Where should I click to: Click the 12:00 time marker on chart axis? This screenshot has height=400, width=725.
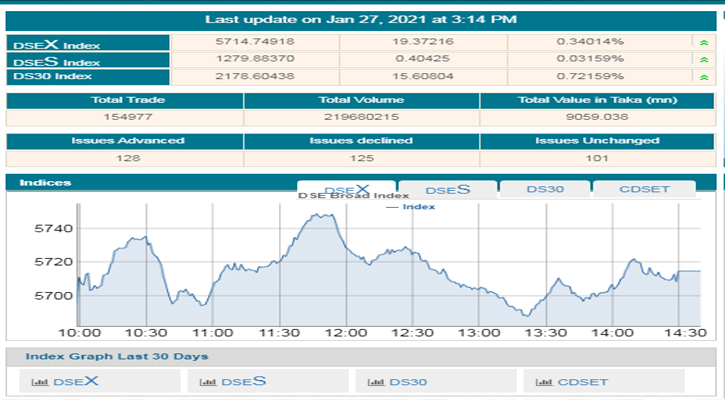(x=344, y=332)
